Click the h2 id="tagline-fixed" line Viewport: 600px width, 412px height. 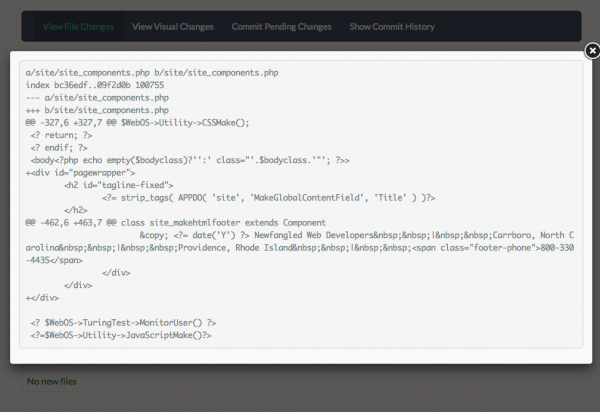tap(119, 185)
